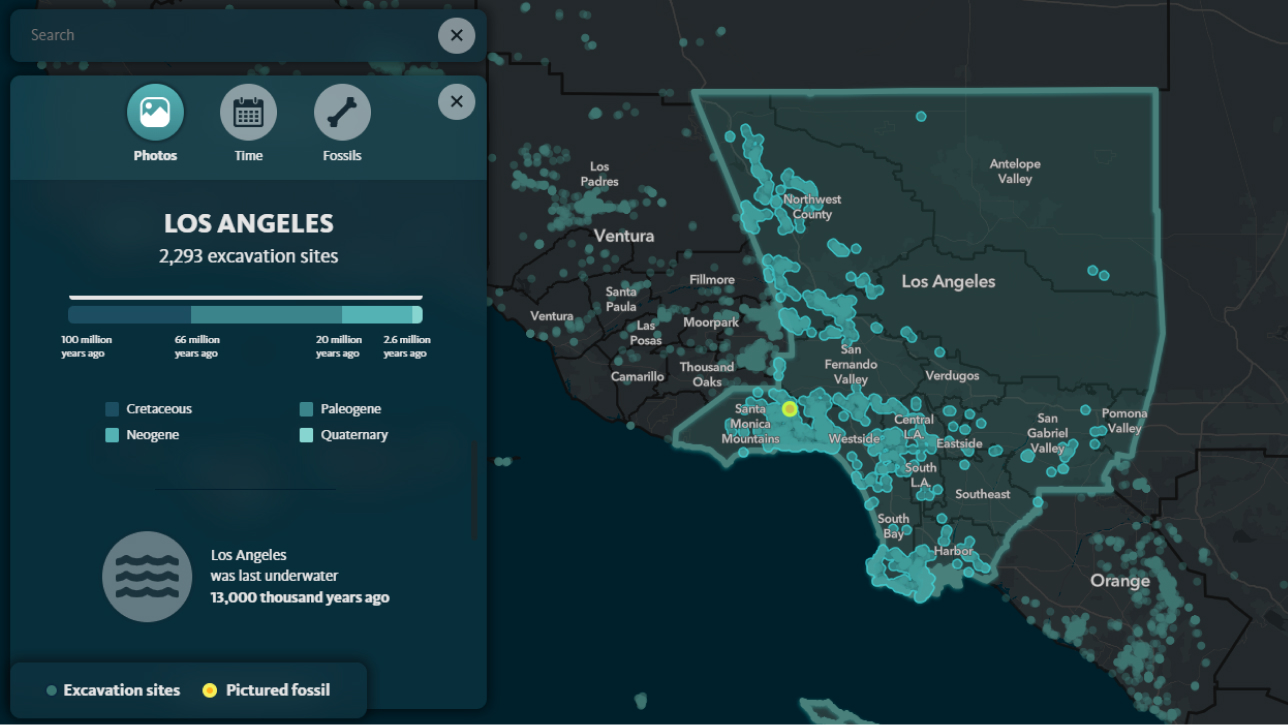Select Orange county label on map

(1119, 581)
